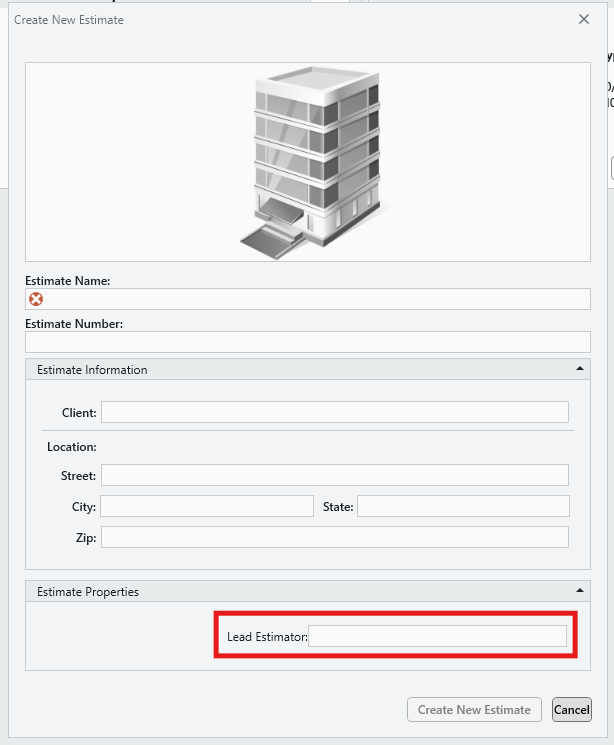
Task: Click into the Estimate Number field
Action: click(308, 343)
